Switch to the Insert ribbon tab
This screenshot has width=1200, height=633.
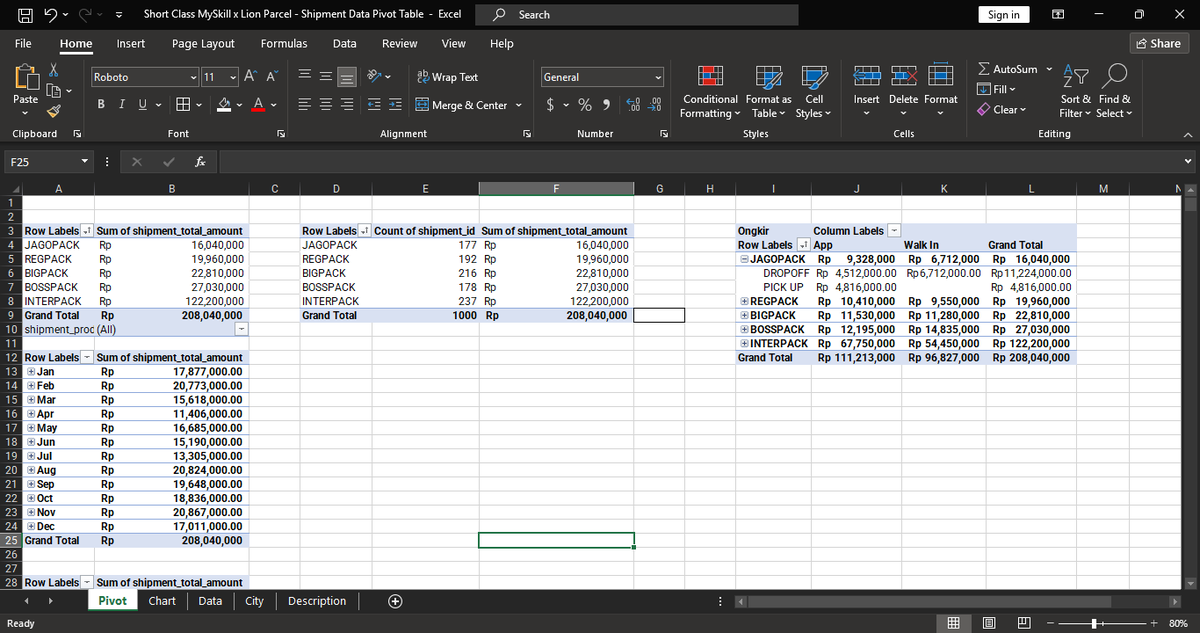[x=131, y=43]
